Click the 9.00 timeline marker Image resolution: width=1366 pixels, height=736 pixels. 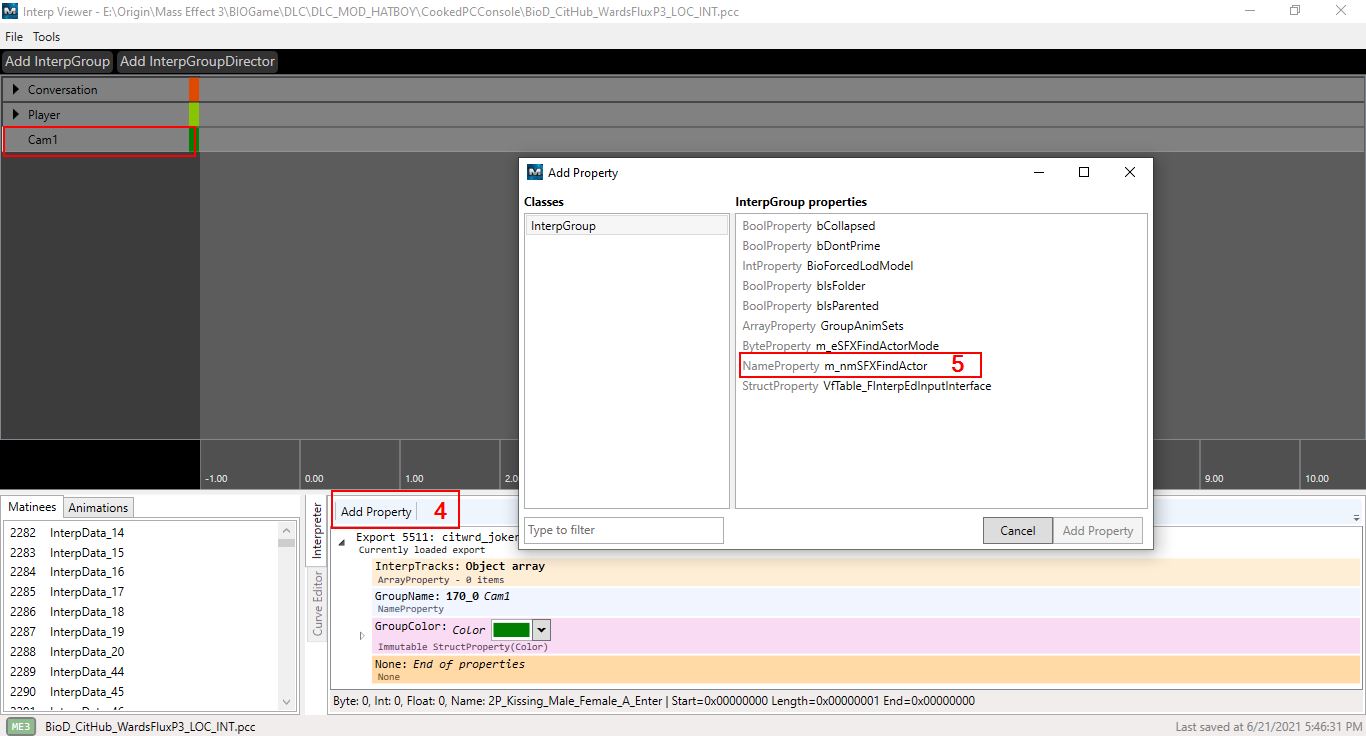[1213, 479]
